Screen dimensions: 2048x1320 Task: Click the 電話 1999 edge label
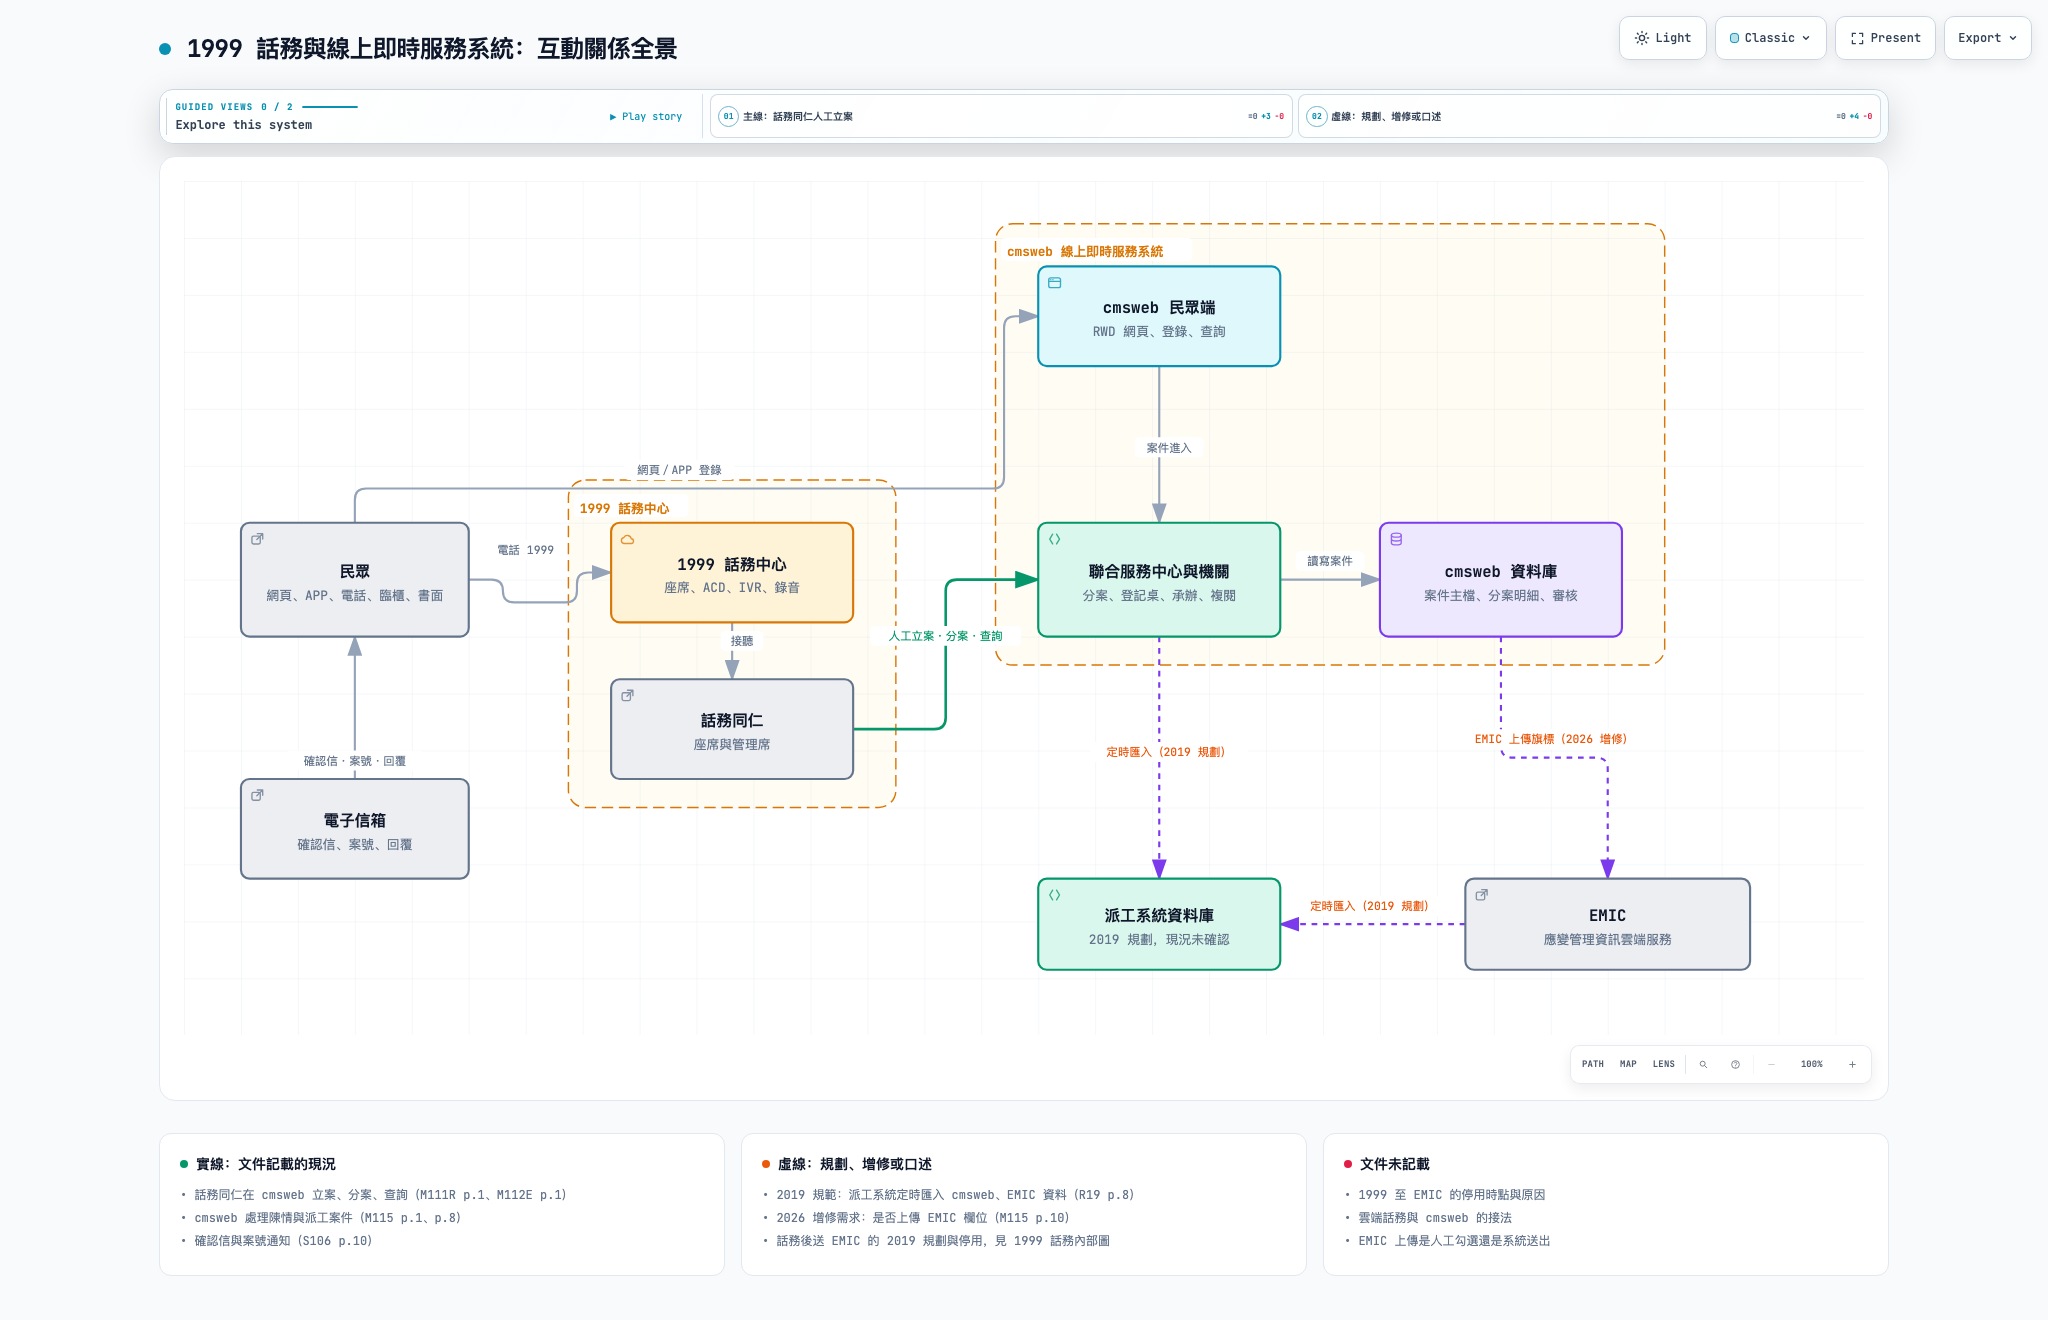coord(526,550)
